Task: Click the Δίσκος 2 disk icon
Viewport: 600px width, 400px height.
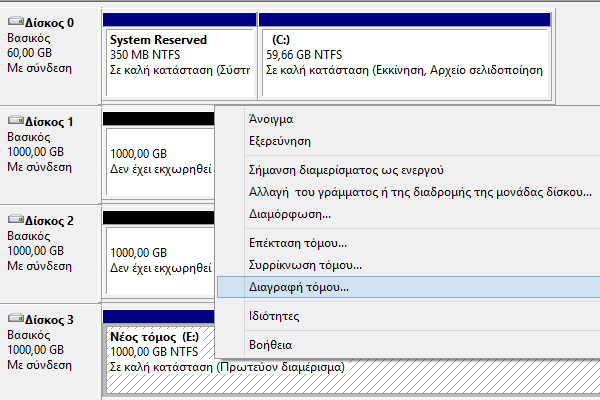Action: [x=16, y=219]
